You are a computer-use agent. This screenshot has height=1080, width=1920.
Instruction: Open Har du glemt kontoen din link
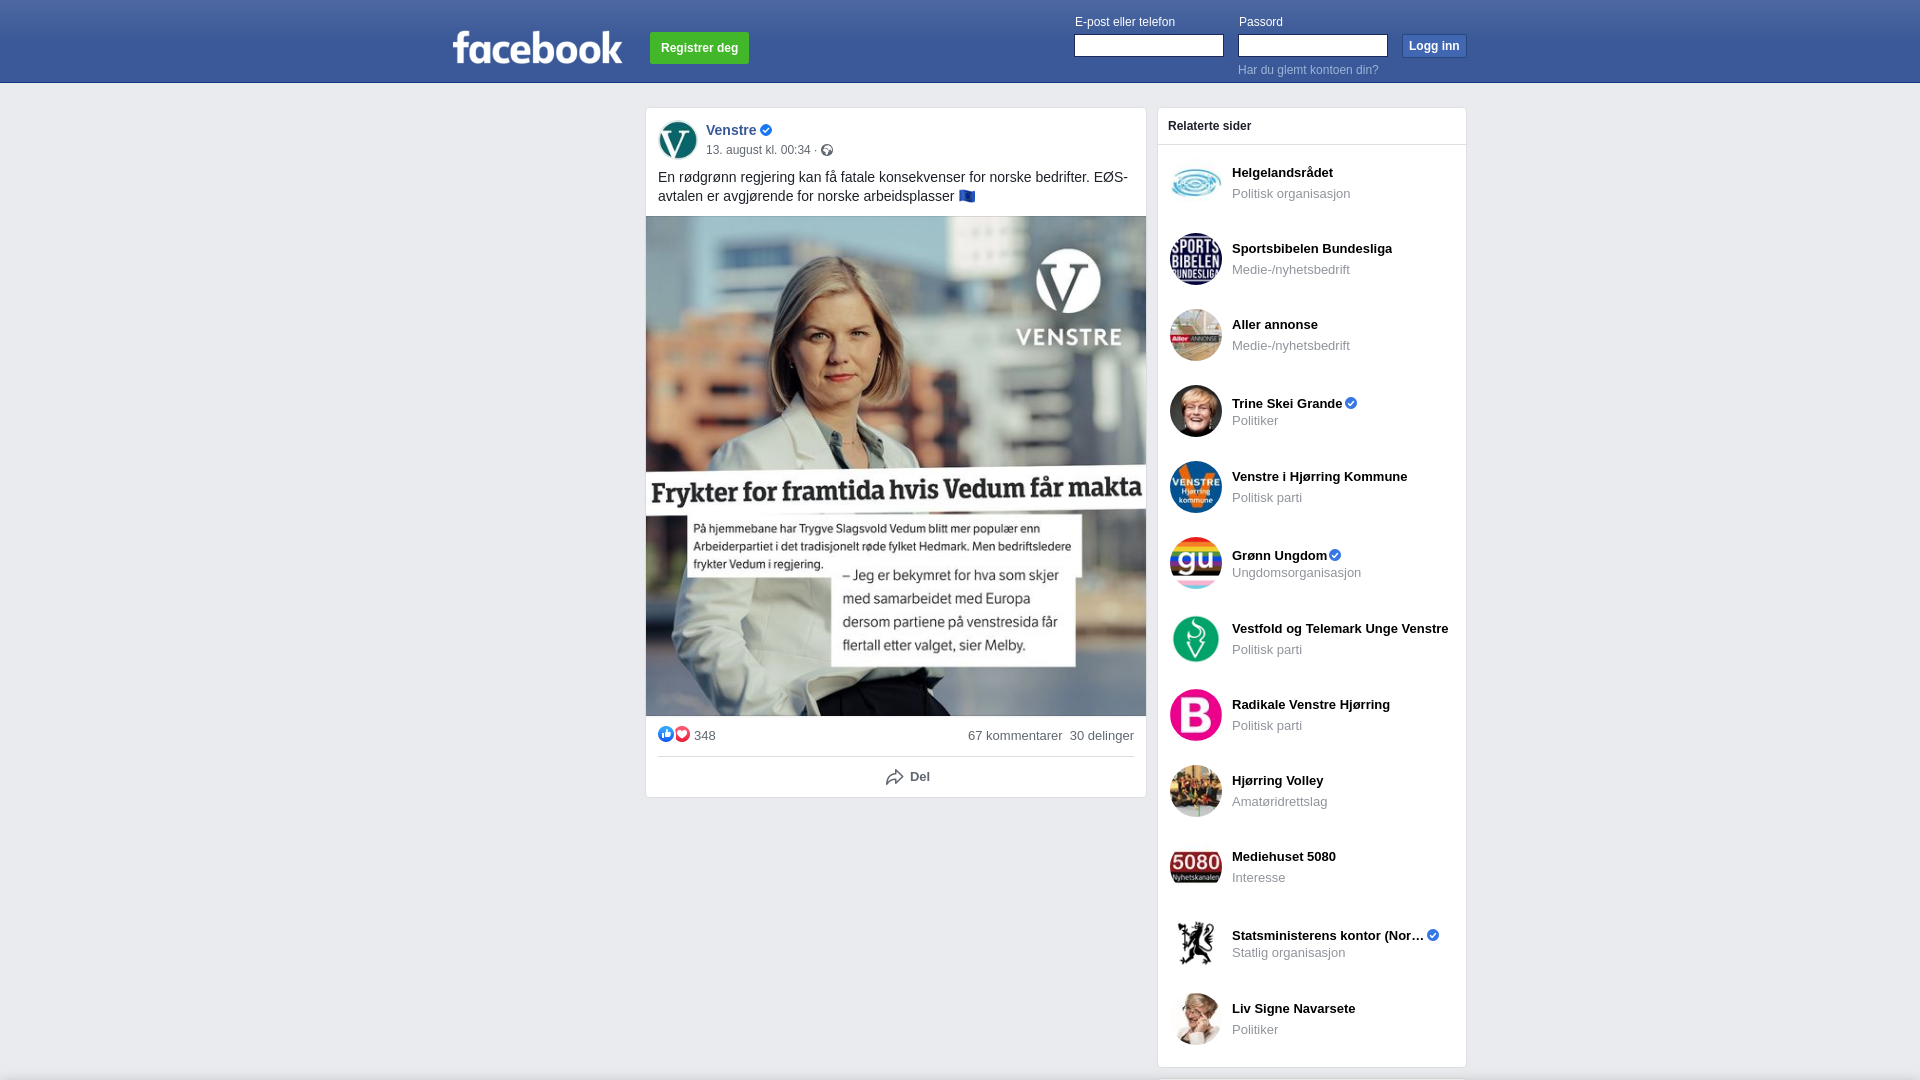(1308, 70)
